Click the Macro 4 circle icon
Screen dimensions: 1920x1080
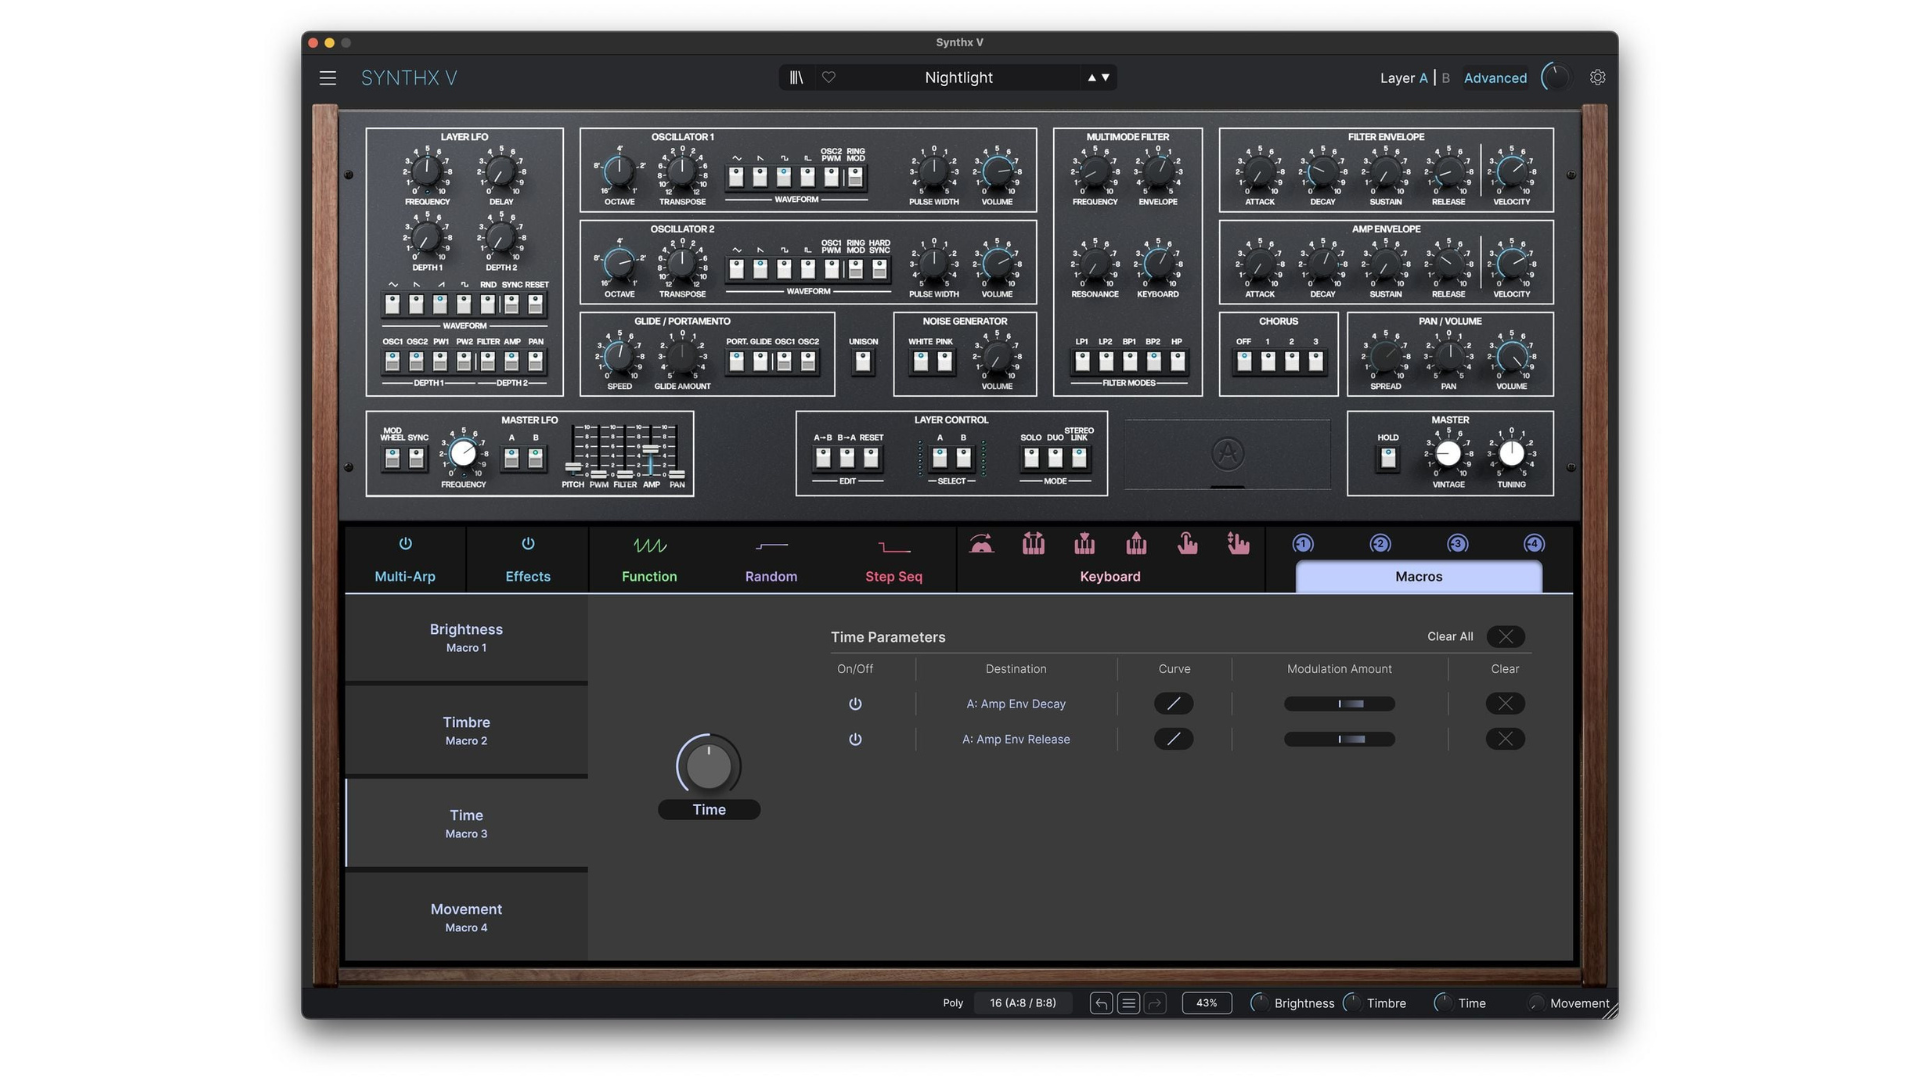(x=1534, y=544)
